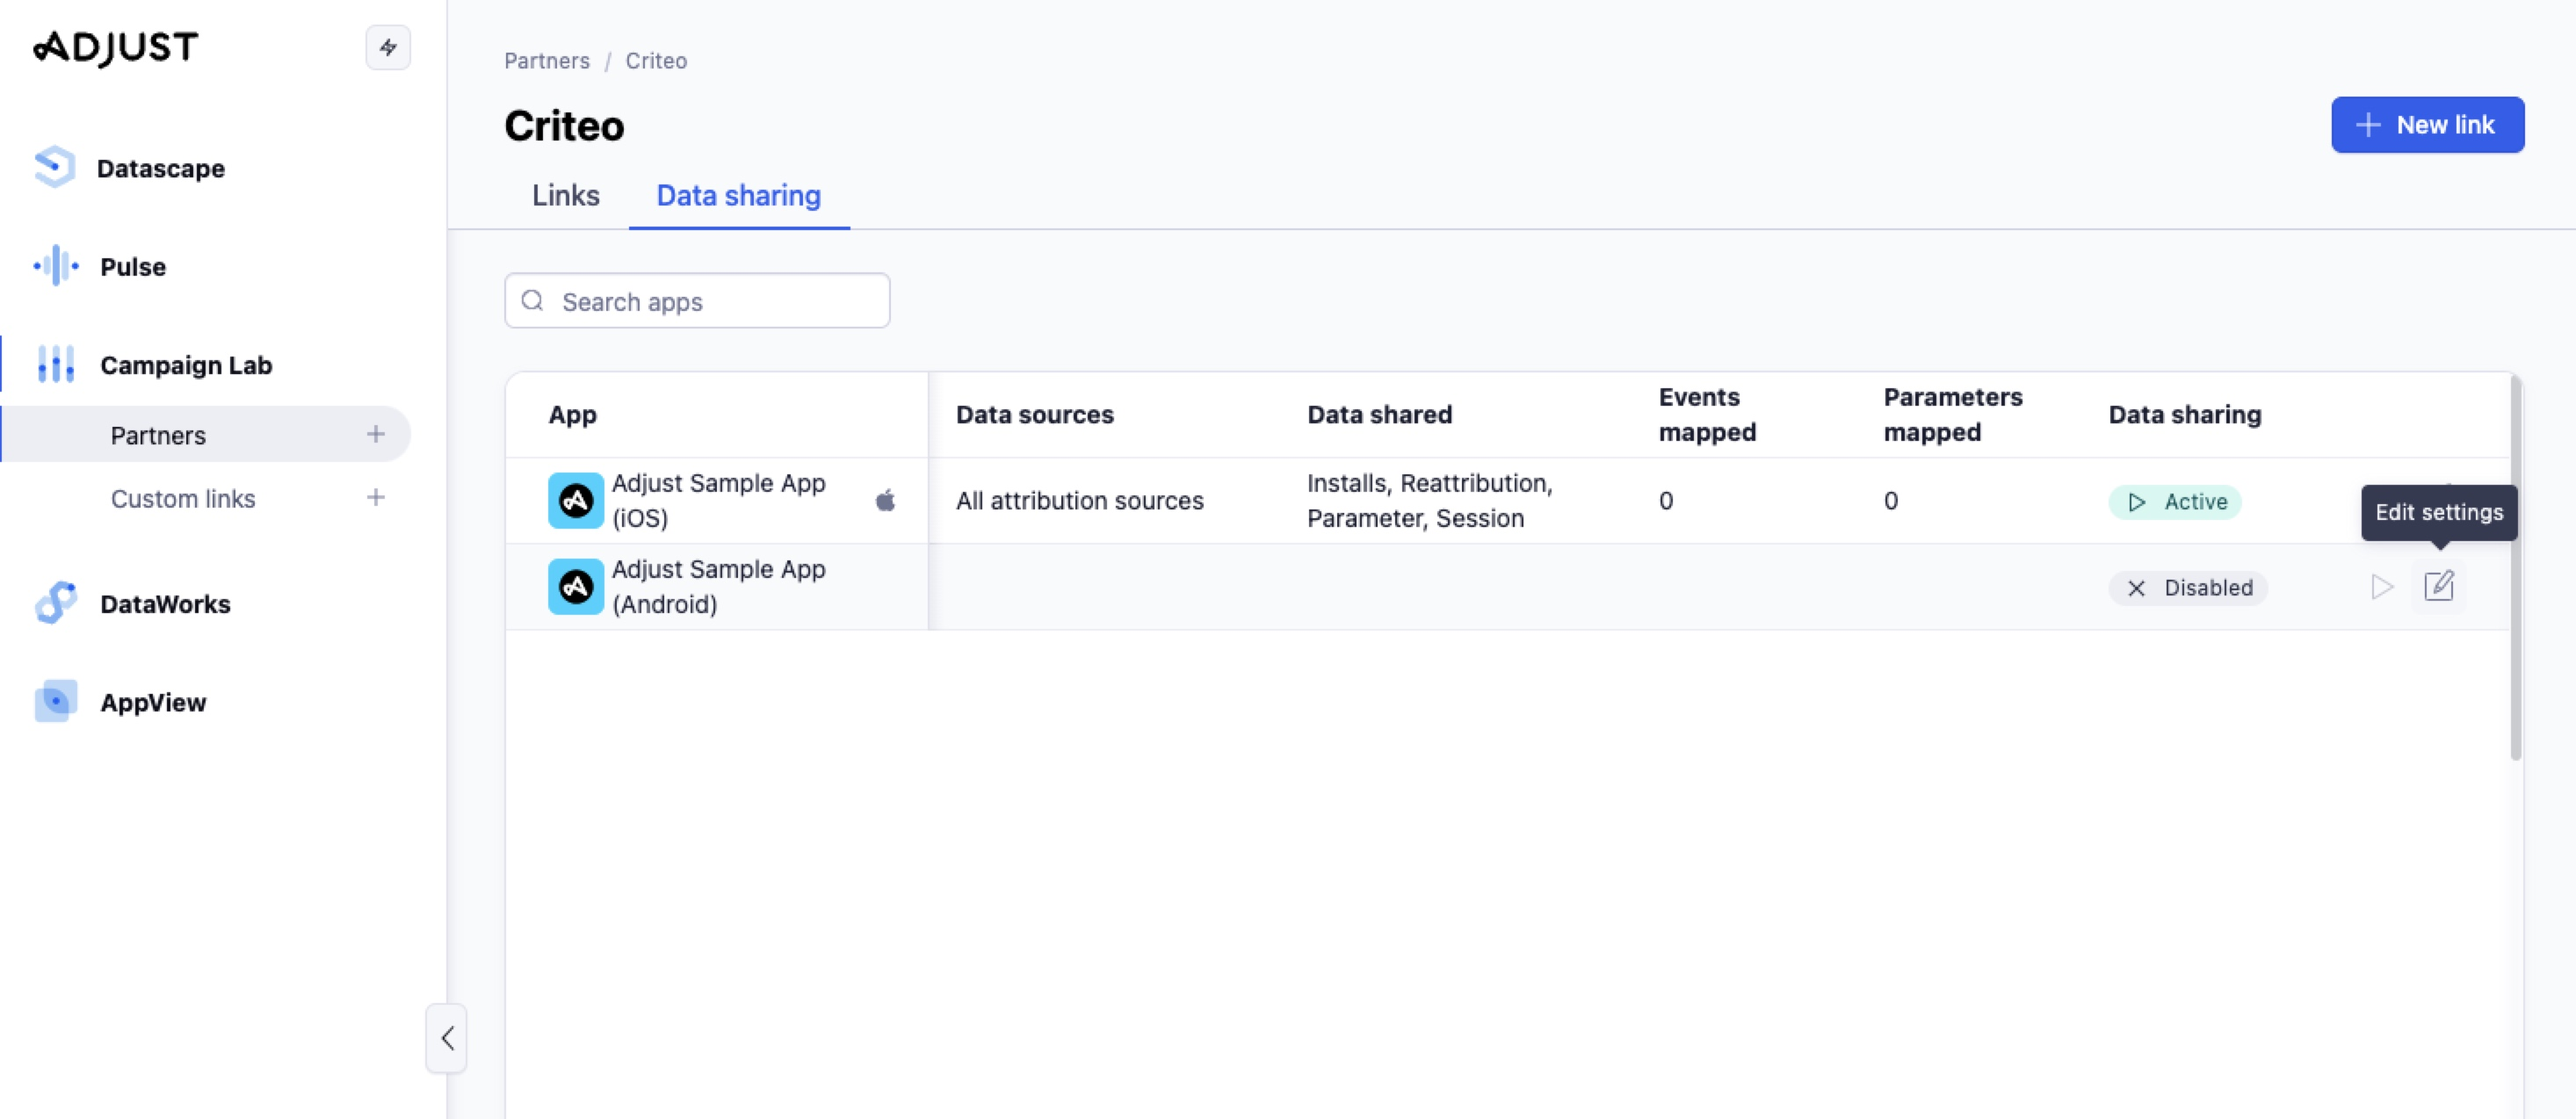Viewport: 2576px width, 1119px height.
Task: Select the Data sharing tab
Action: pos(739,195)
